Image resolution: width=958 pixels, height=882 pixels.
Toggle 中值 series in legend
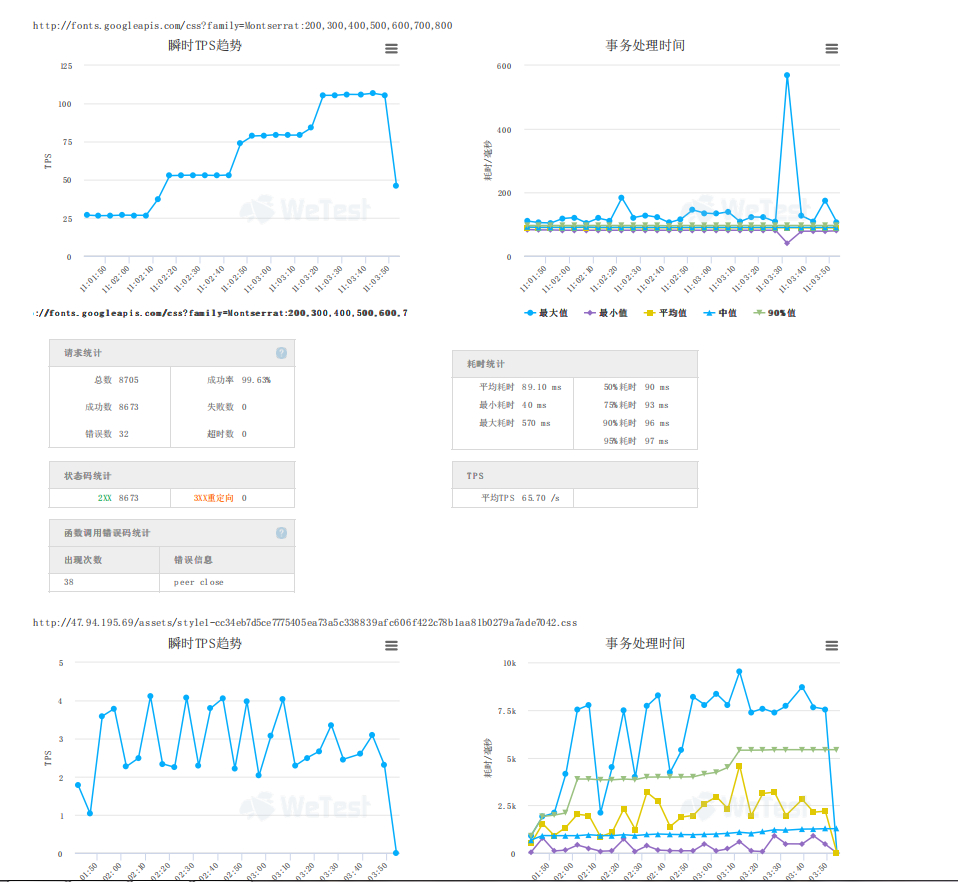click(720, 313)
